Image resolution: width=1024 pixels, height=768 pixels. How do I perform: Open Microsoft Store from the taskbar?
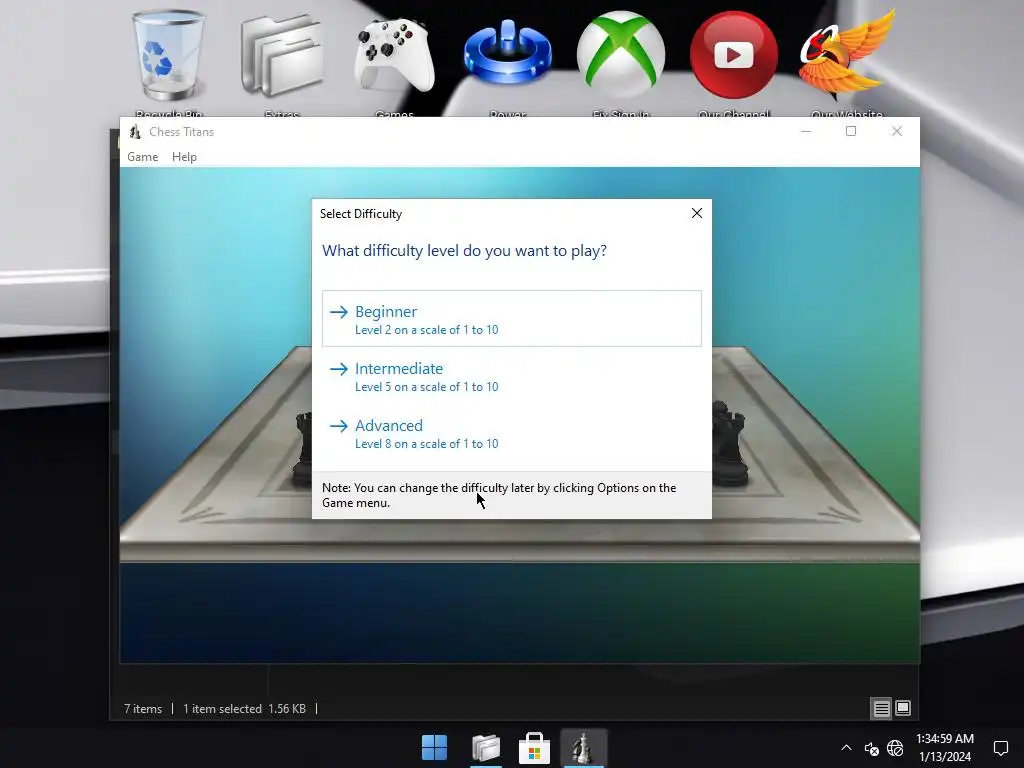(x=534, y=748)
